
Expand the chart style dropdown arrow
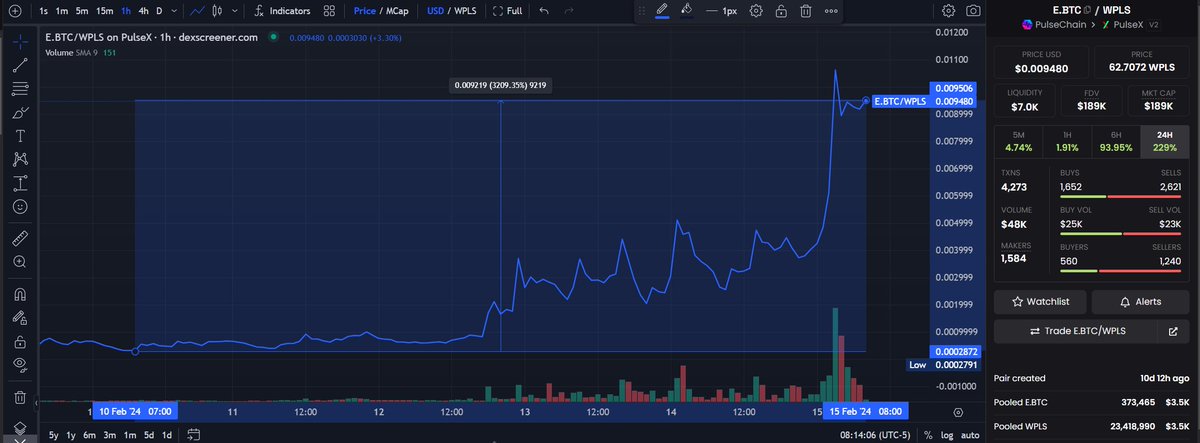coord(234,11)
